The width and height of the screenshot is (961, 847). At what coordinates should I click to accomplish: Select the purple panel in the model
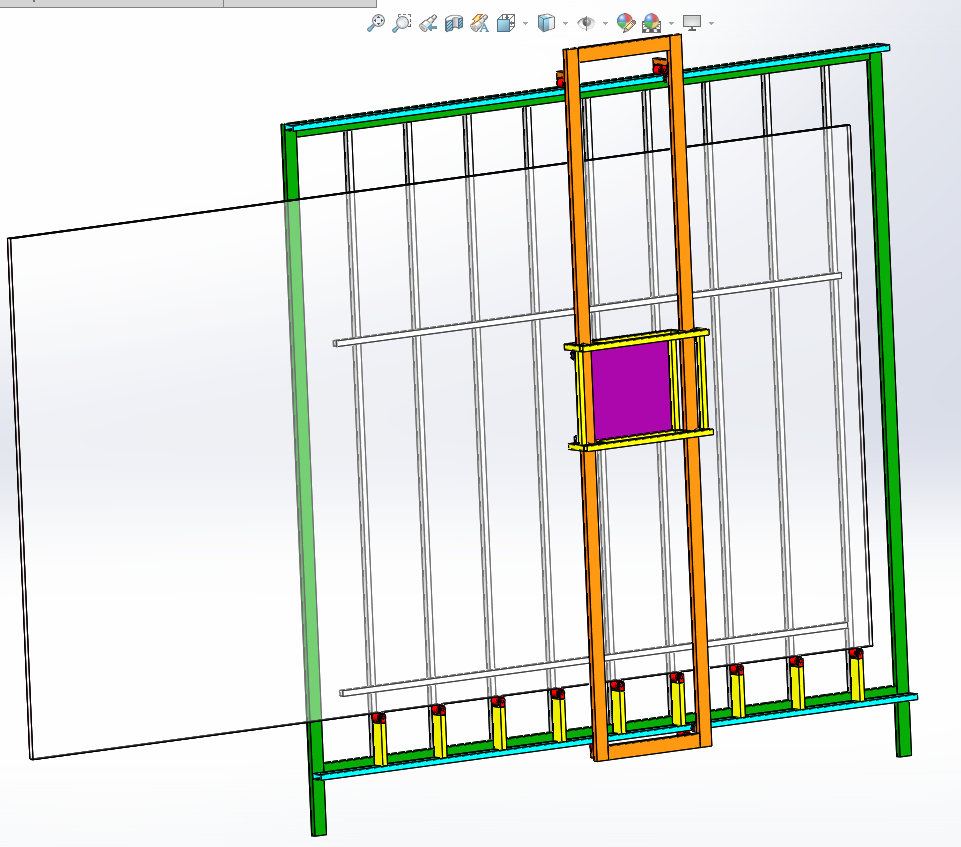coord(631,390)
